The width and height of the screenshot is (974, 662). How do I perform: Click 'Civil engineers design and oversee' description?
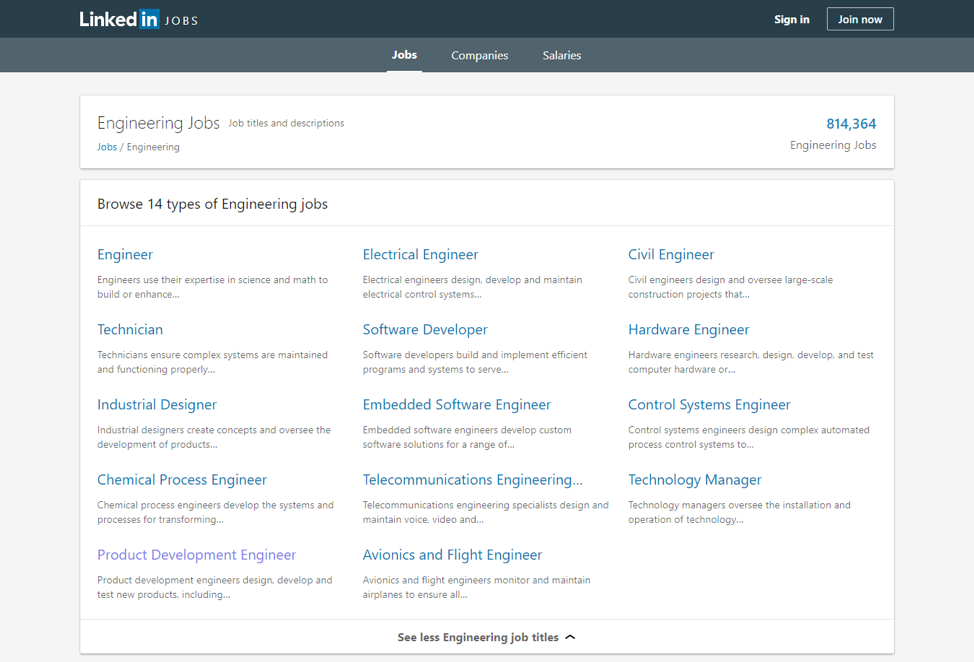(x=730, y=287)
